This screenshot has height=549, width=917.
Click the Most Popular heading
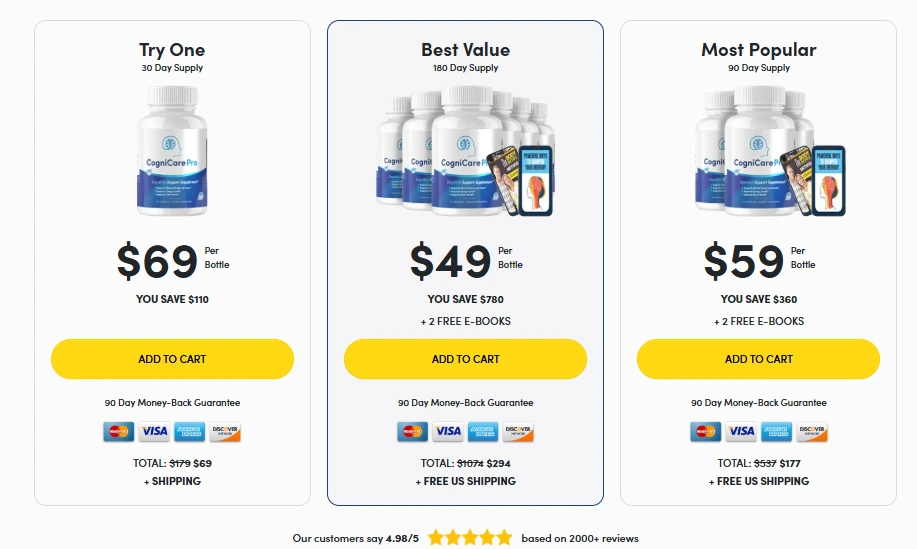pos(758,49)
